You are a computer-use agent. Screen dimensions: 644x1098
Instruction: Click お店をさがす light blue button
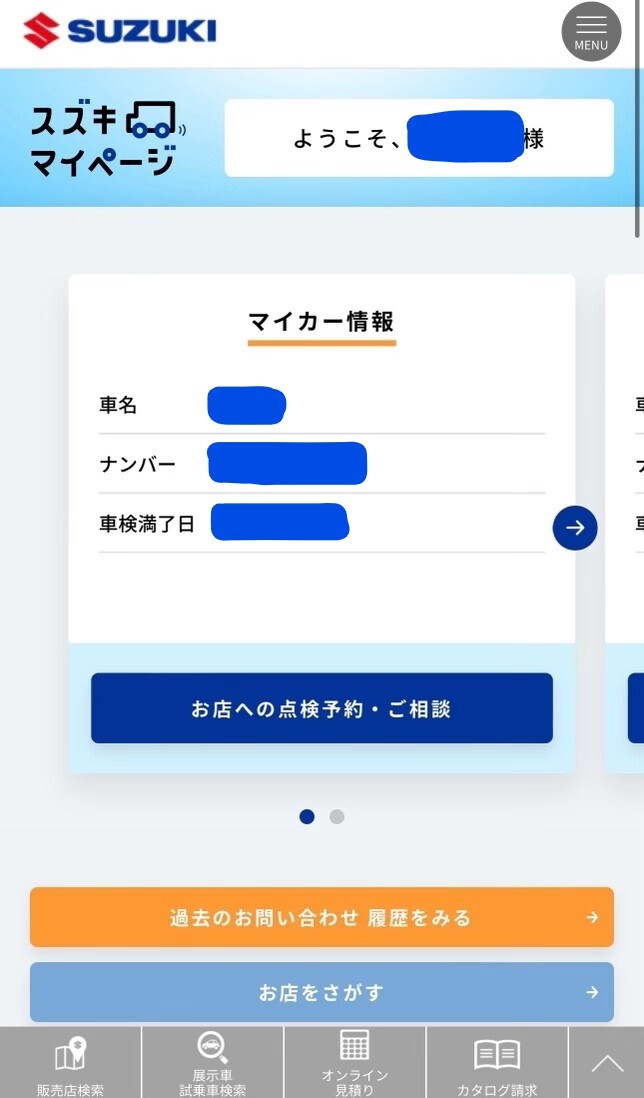[322, 992]
